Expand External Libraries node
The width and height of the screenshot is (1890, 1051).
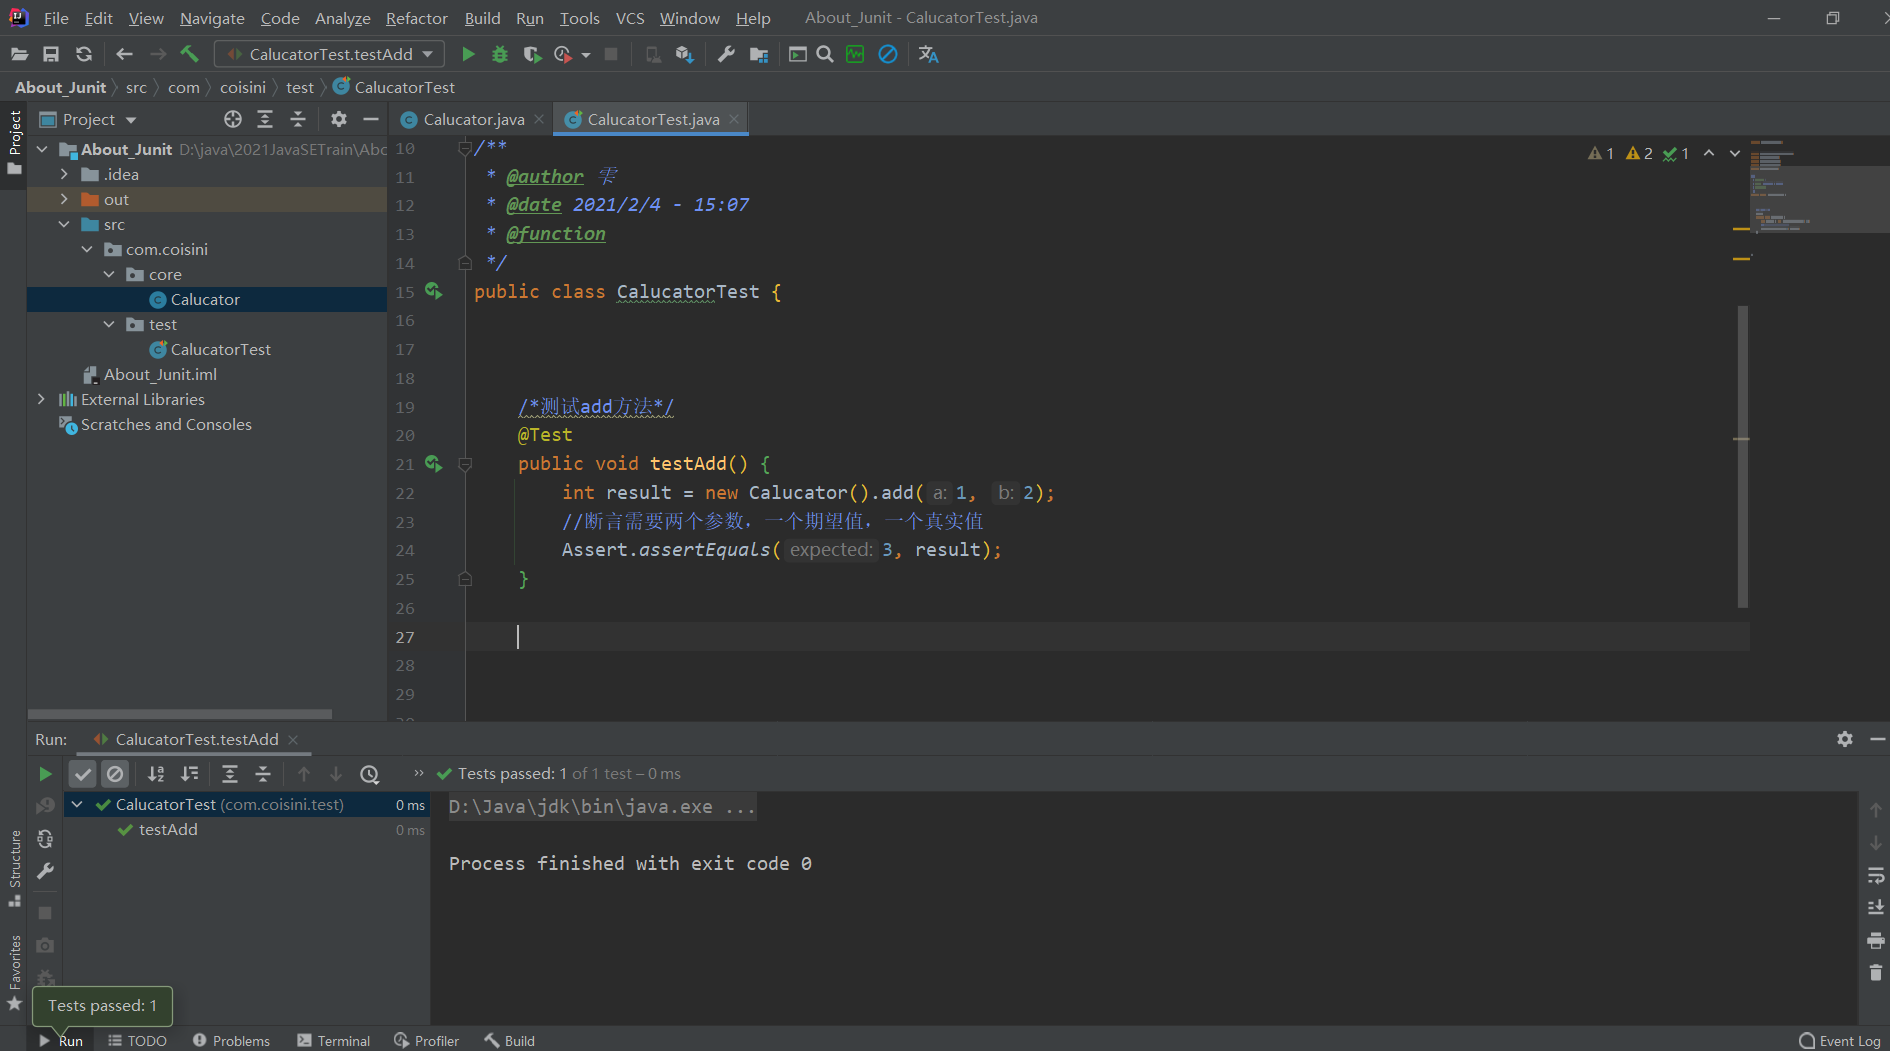(41, 399)
